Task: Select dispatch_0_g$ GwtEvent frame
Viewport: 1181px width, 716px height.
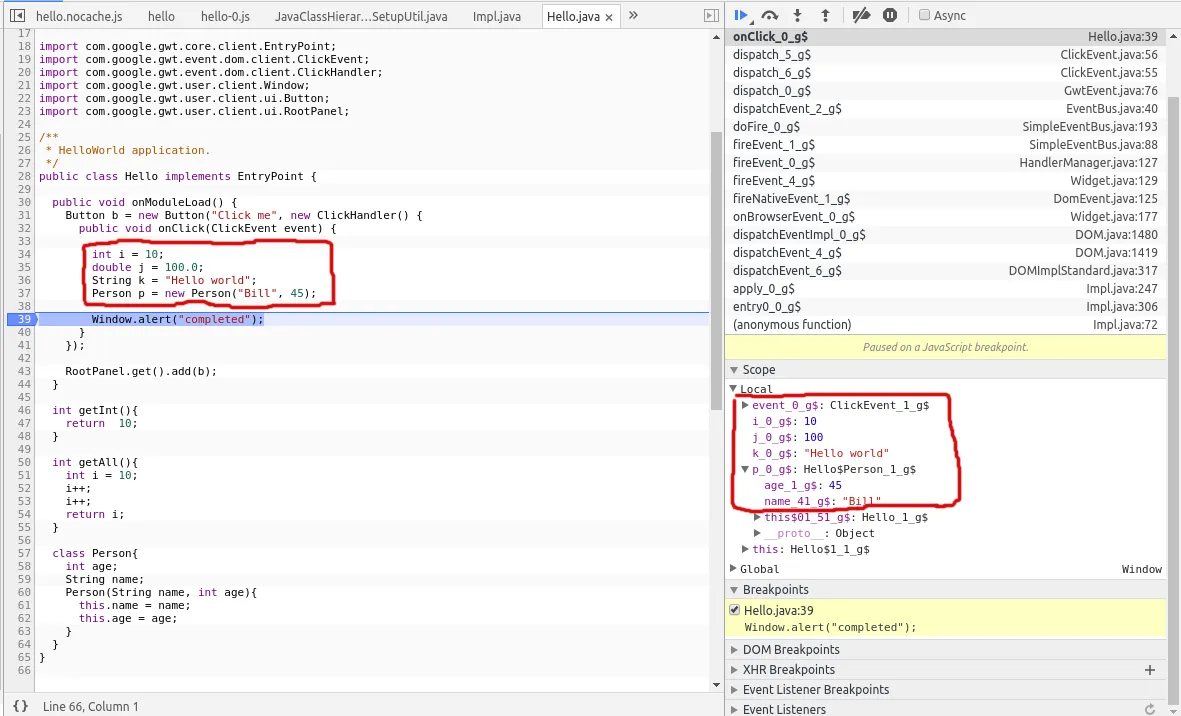Action: [947, 90]
